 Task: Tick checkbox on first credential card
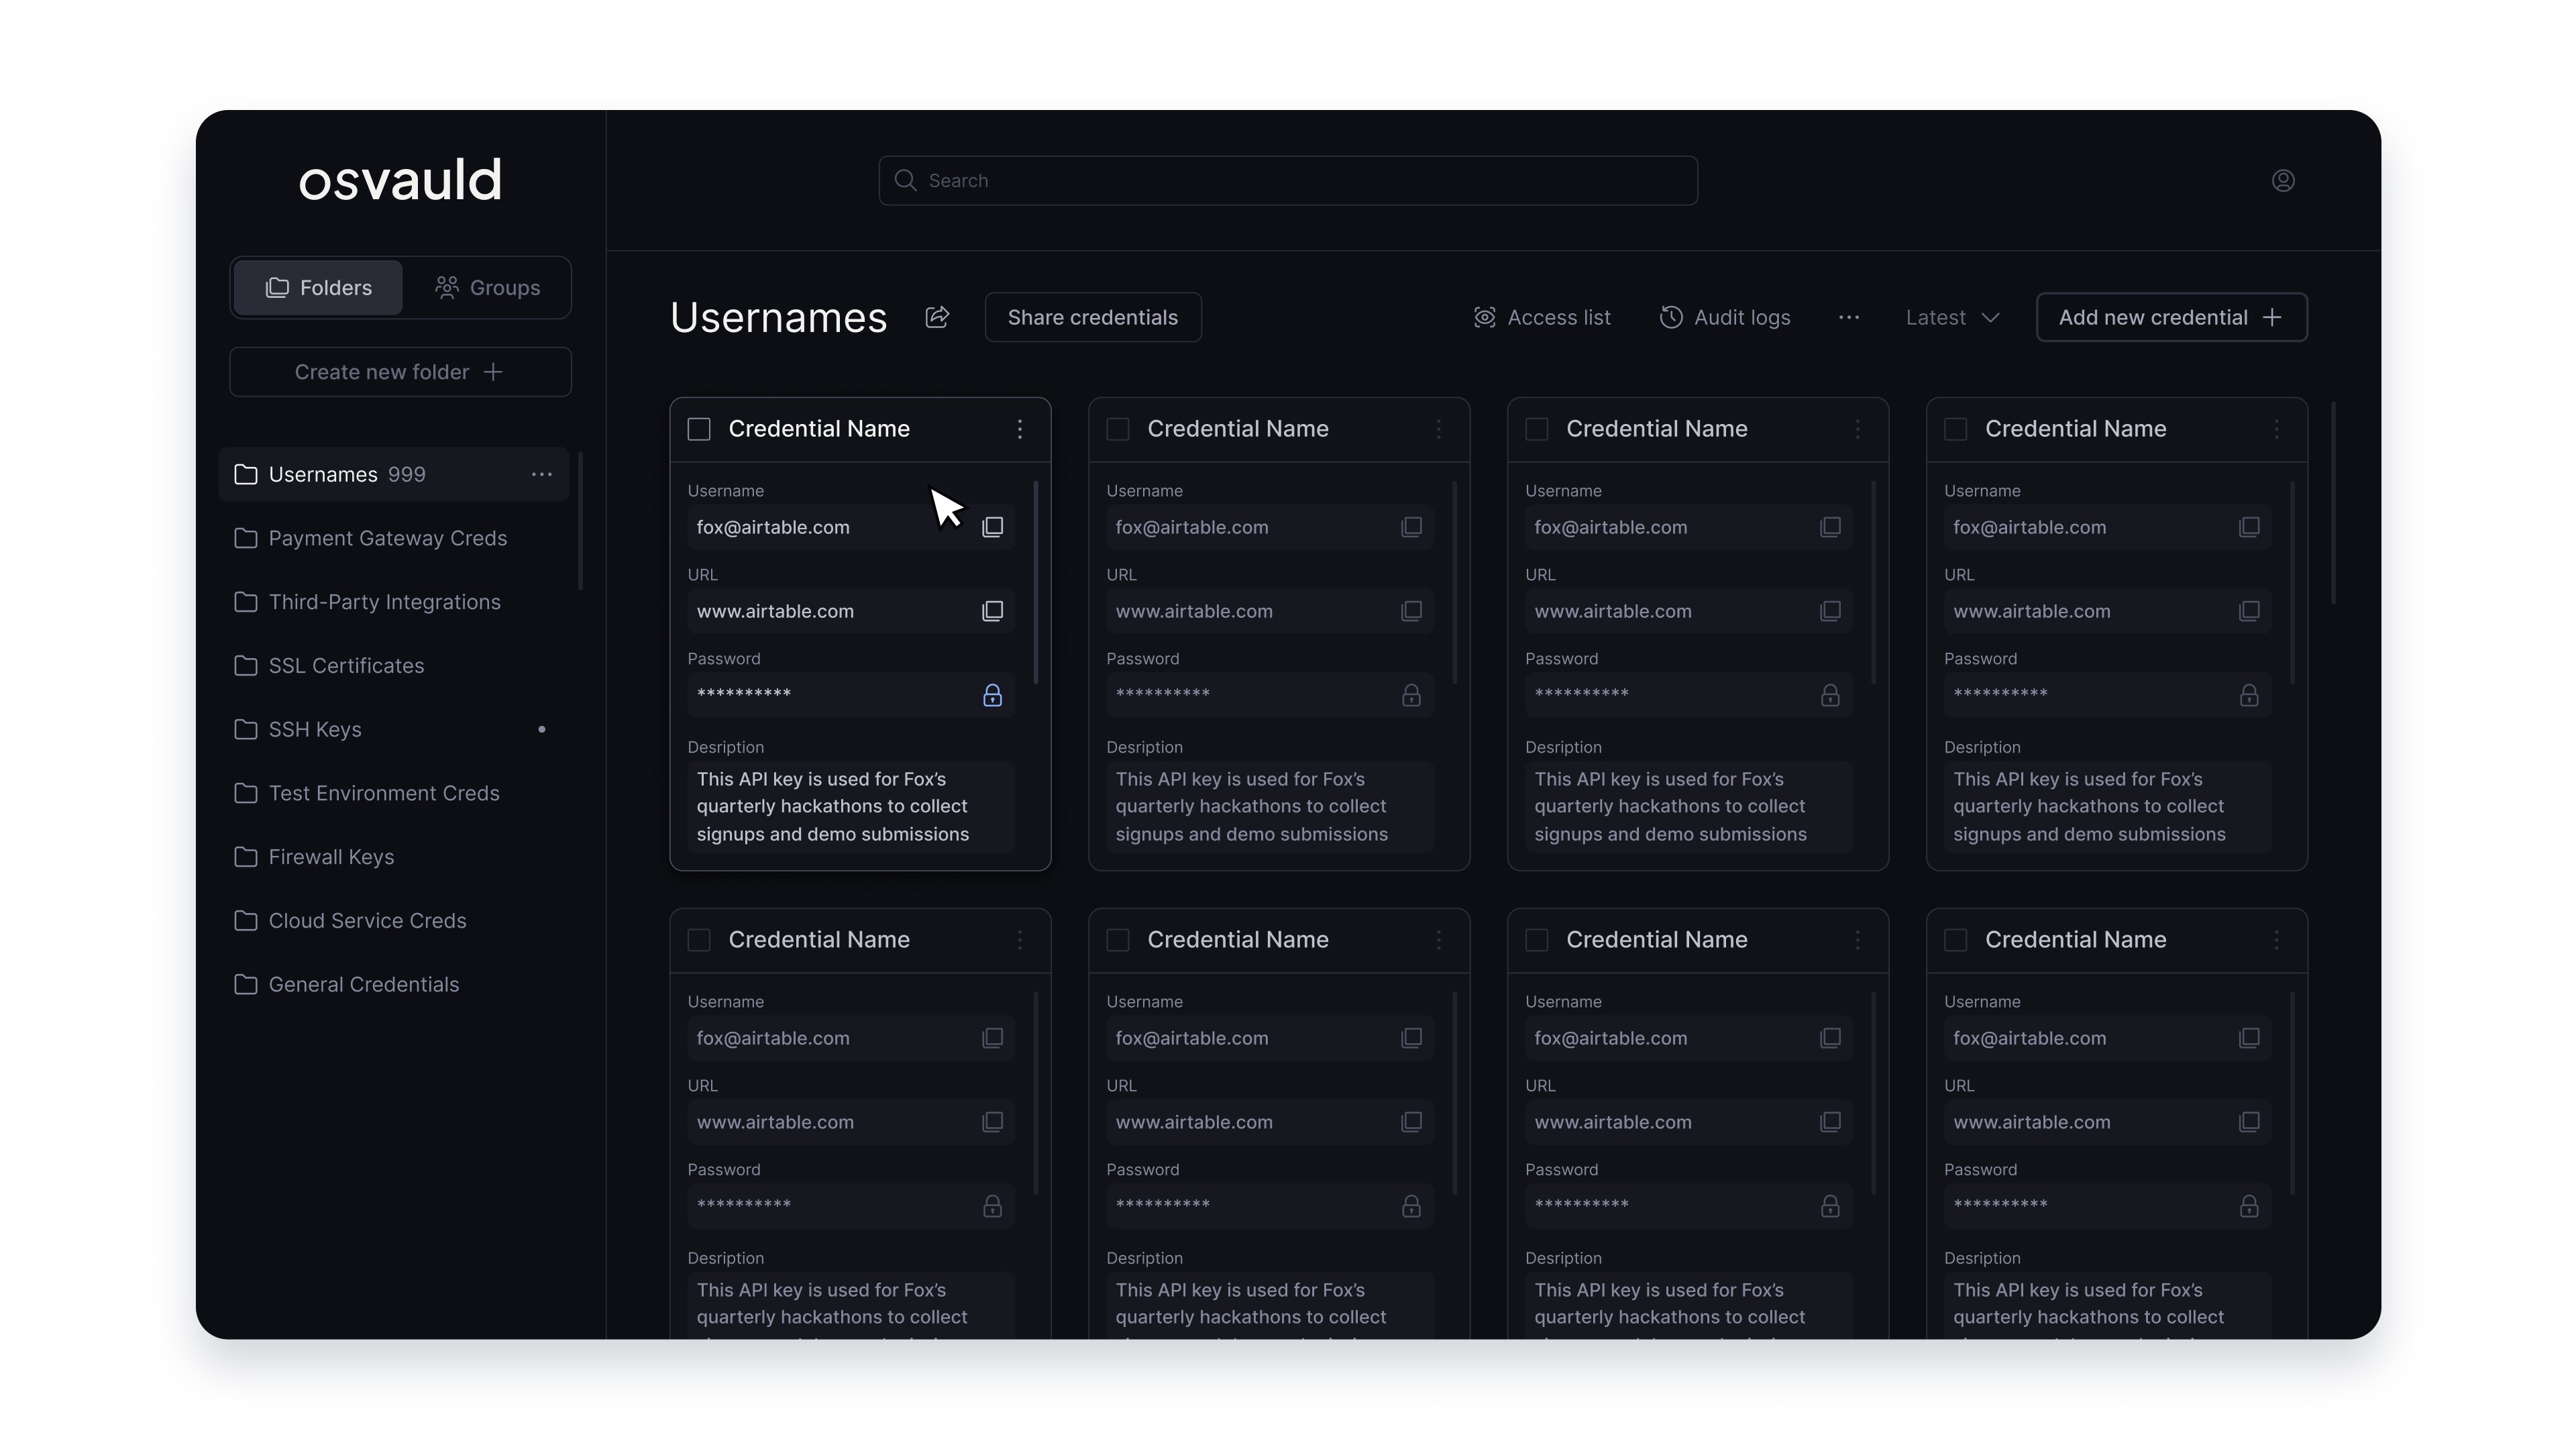(x=699, y=429)
